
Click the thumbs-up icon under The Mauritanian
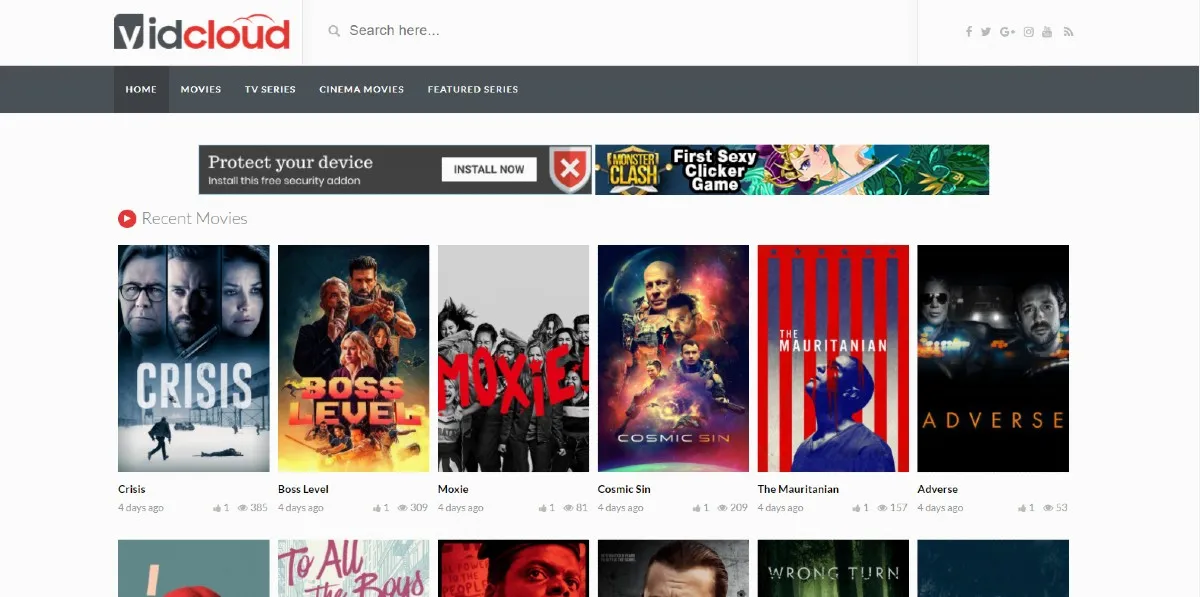(857, 508)
